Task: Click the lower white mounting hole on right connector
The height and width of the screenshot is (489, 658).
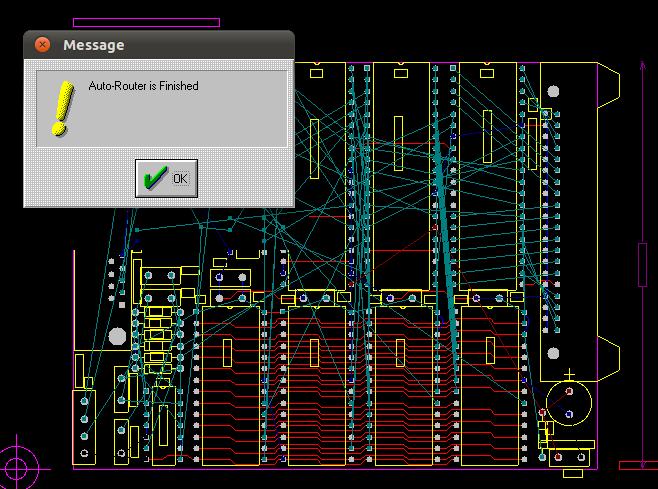Action: (553, 352)
